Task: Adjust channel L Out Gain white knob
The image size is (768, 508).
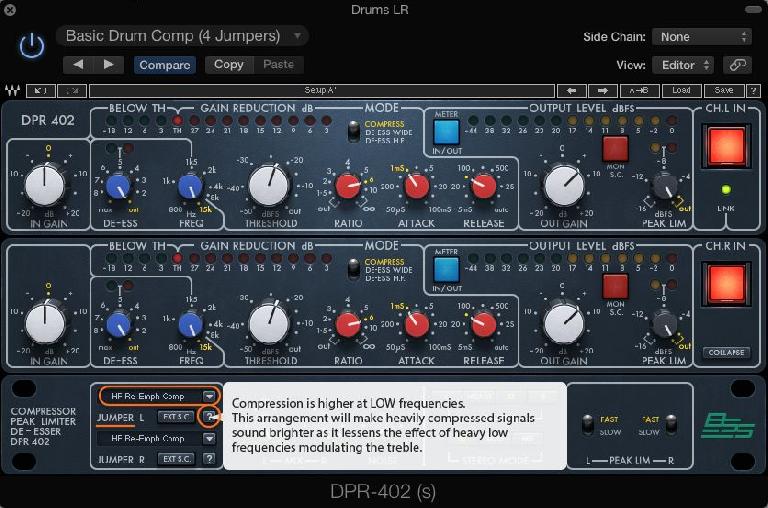Action: (564, 186)
